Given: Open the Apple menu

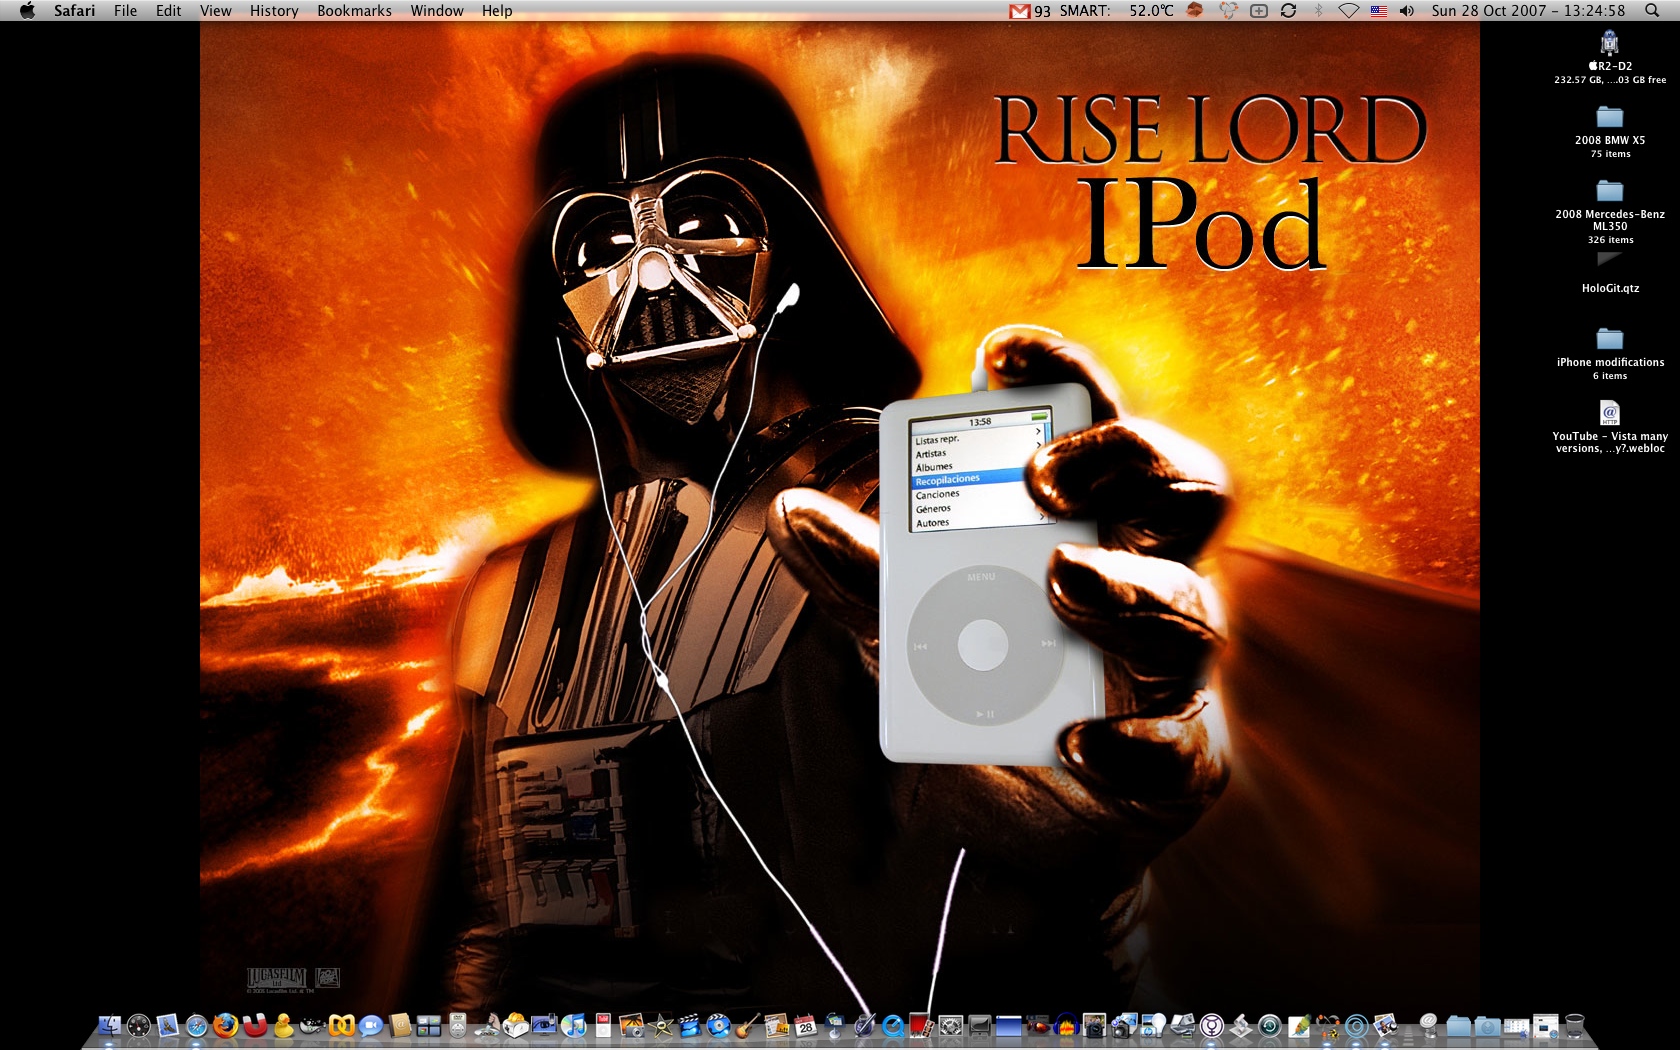Looking at the screenshot, I should [x=27, y=11].
